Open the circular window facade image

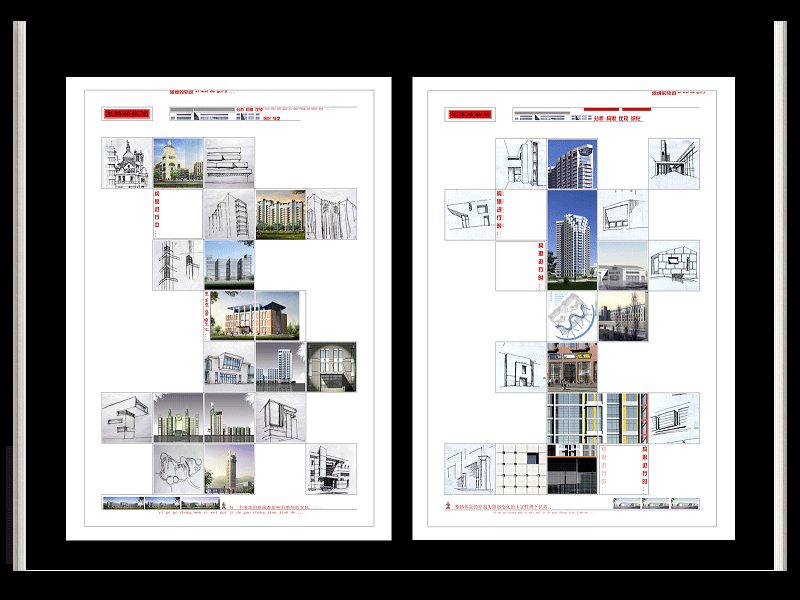tap(331, 367)
